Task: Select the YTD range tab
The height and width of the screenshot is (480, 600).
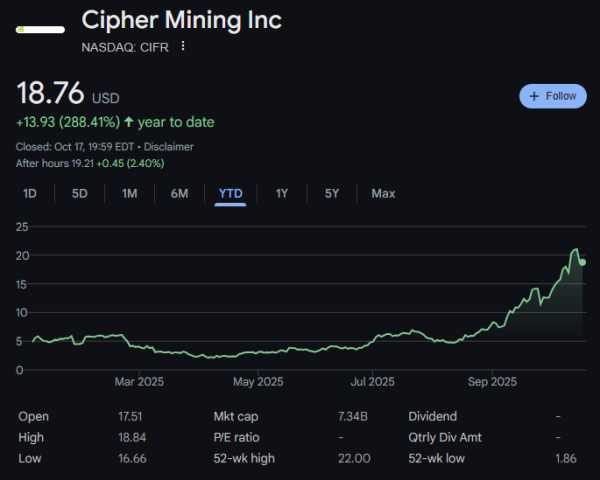Action: [231, 193]
